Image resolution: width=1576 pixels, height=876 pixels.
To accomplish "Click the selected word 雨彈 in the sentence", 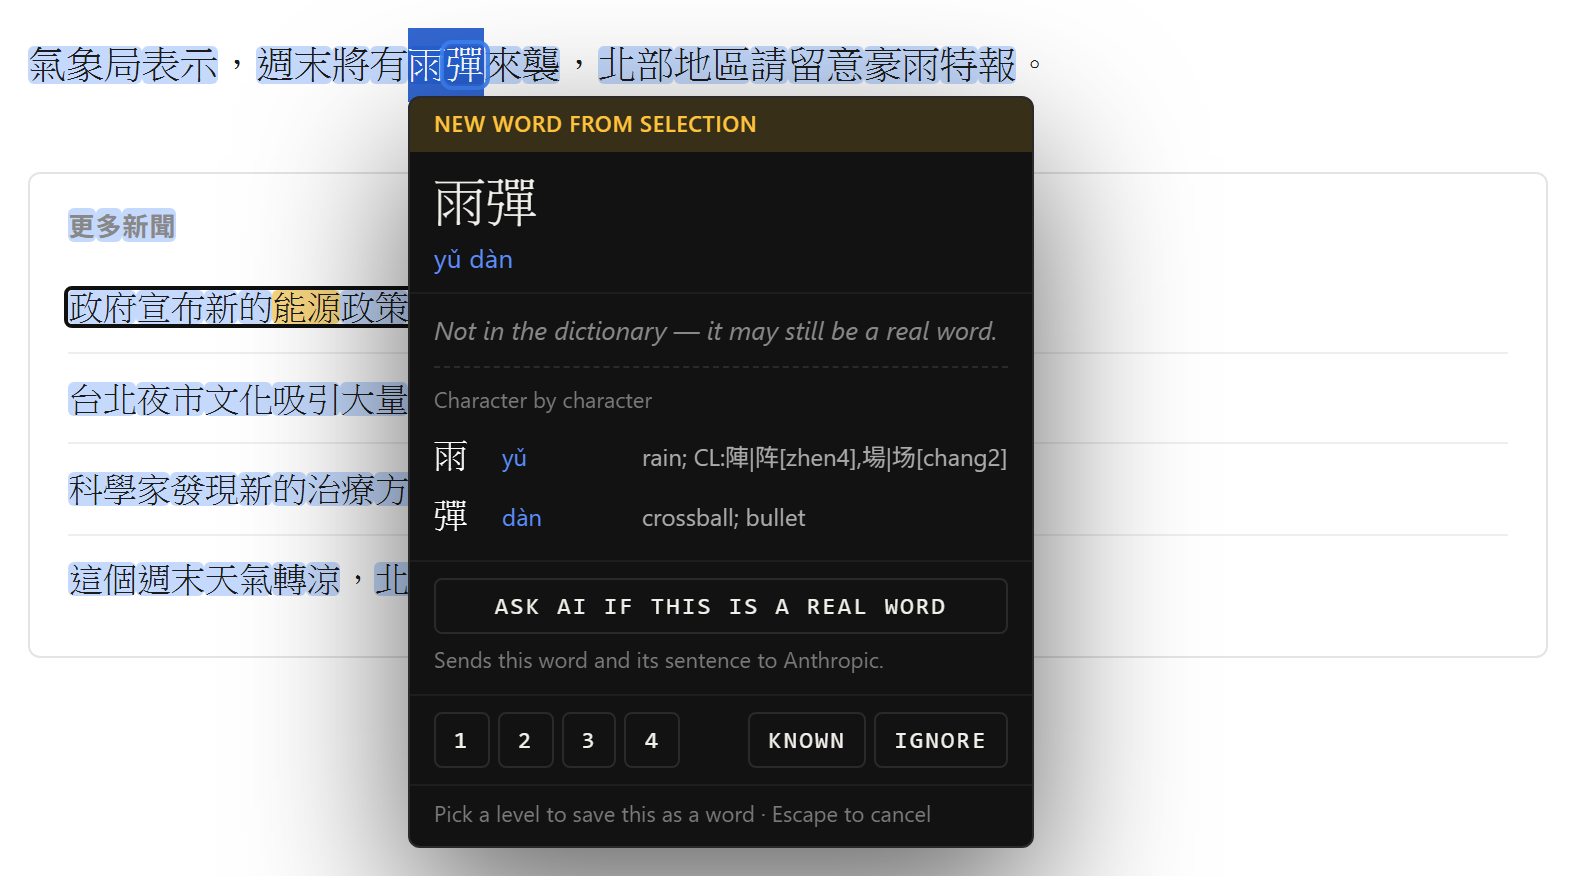I will [x=446, y=65].
